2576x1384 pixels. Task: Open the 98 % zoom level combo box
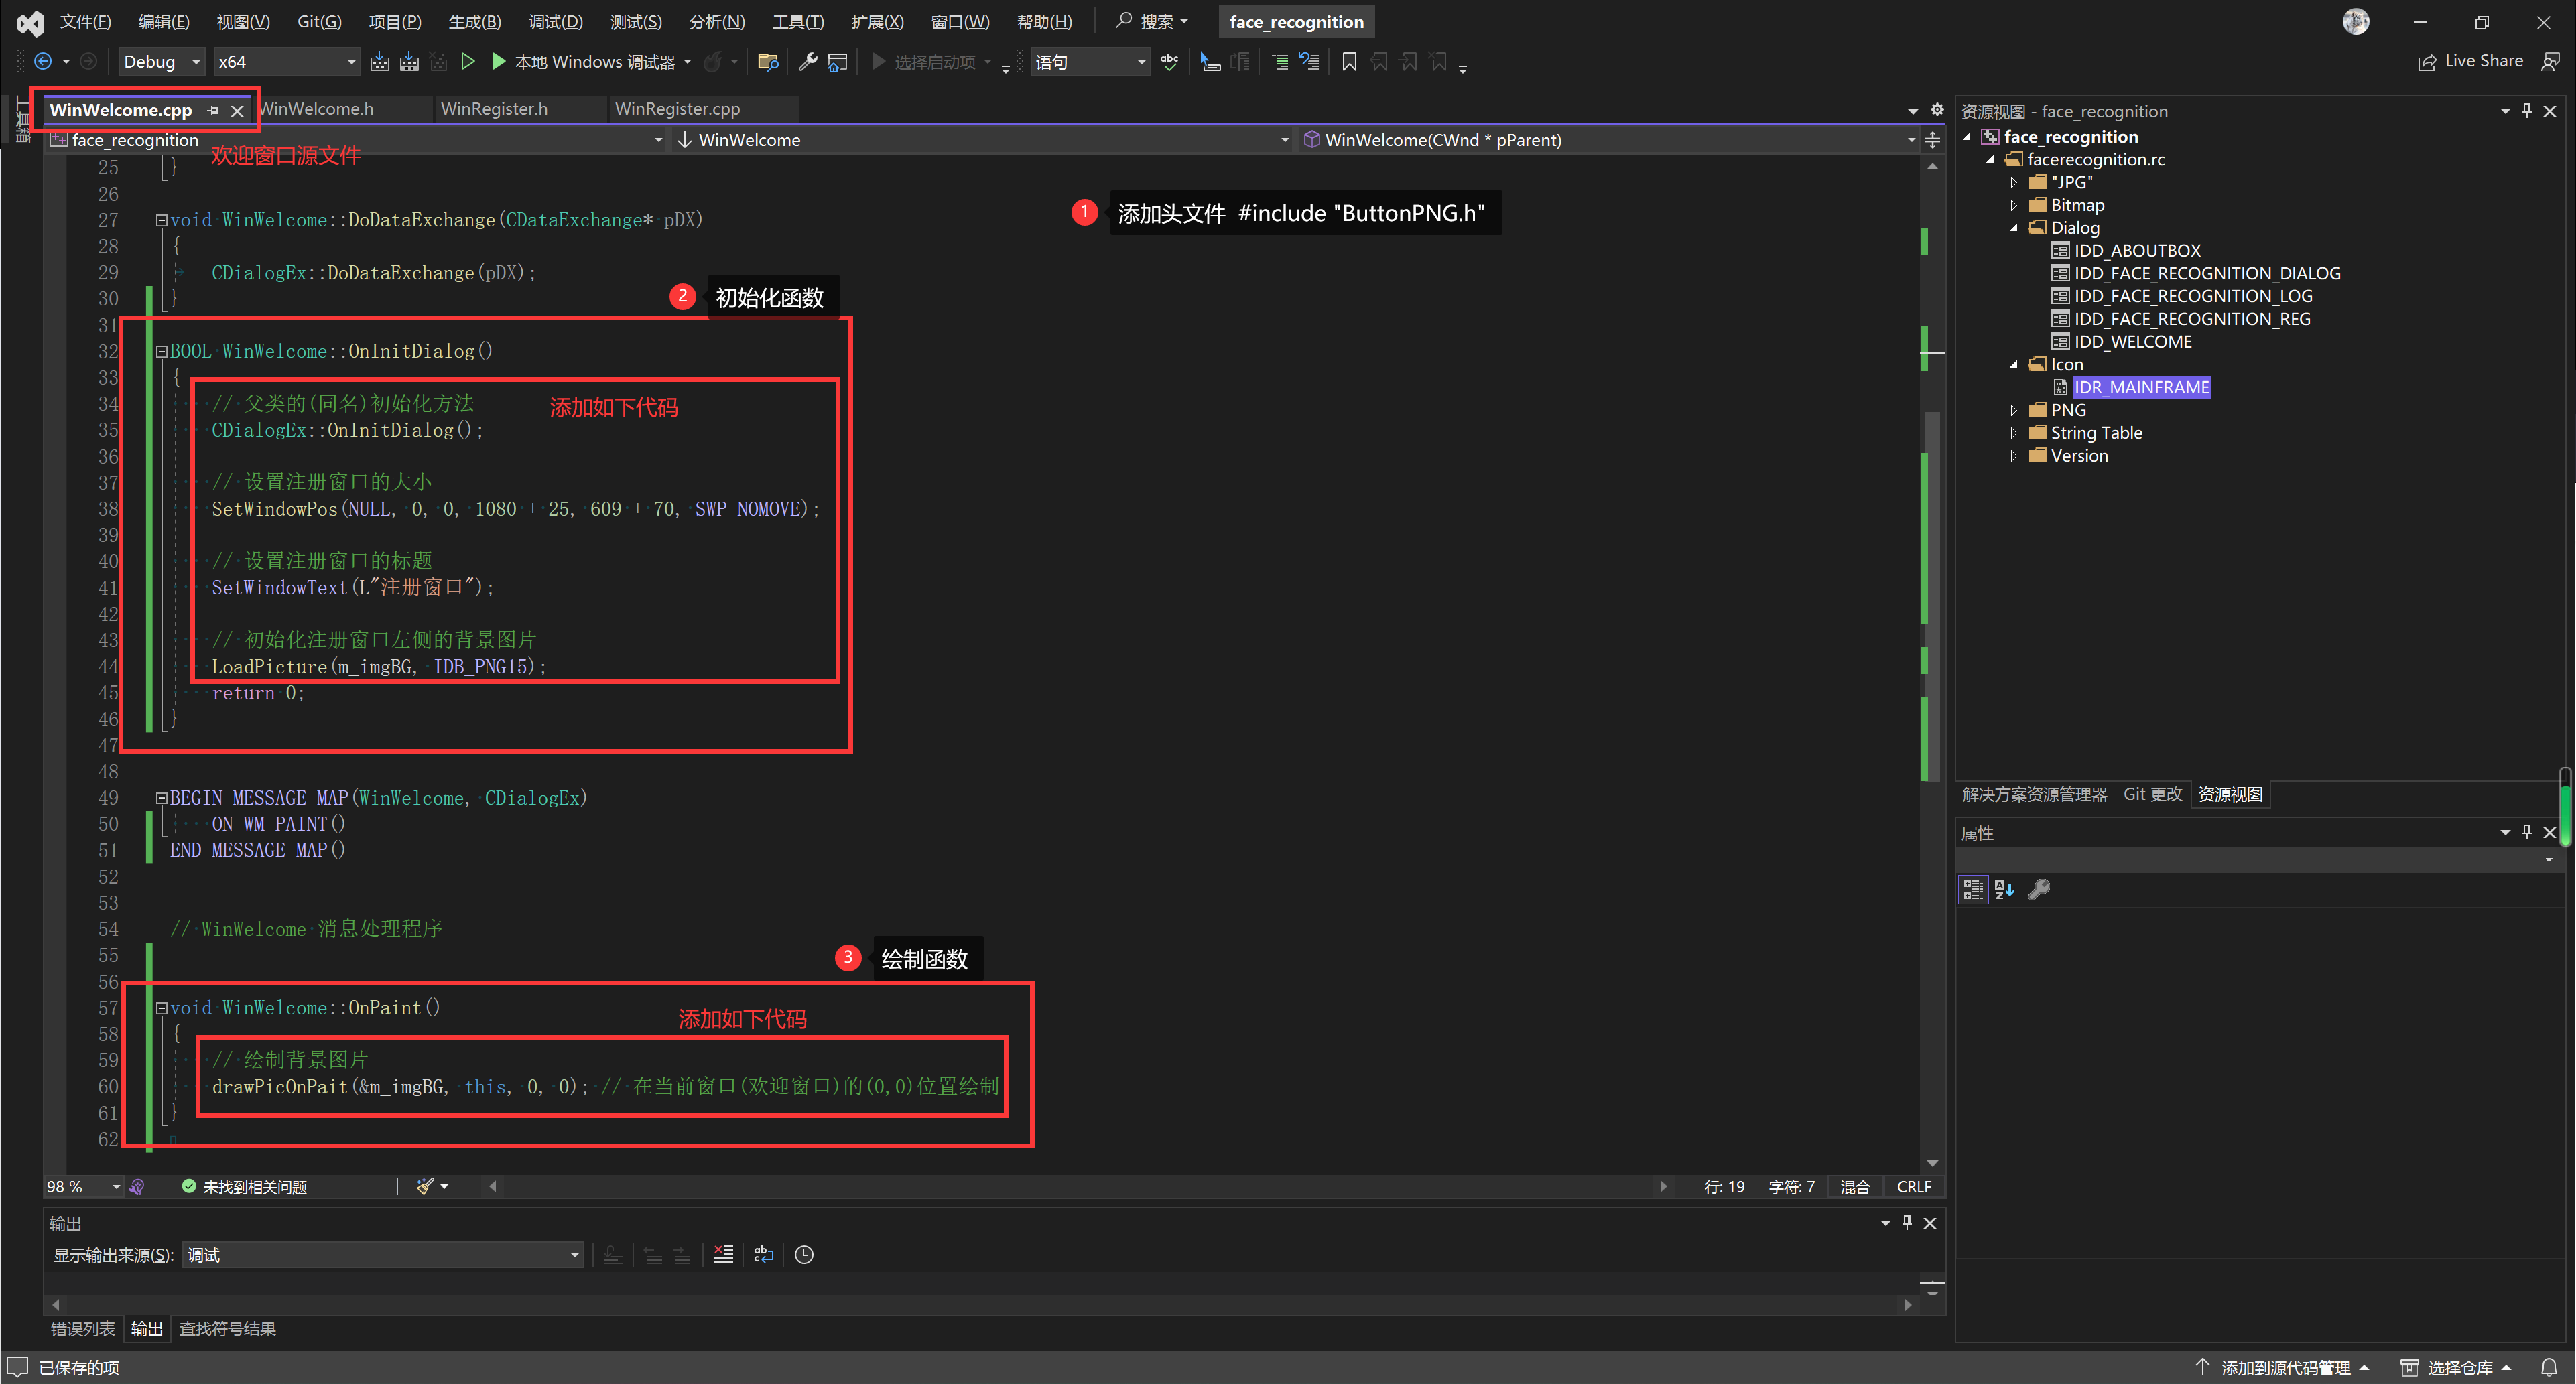[x=116, y=1187]
